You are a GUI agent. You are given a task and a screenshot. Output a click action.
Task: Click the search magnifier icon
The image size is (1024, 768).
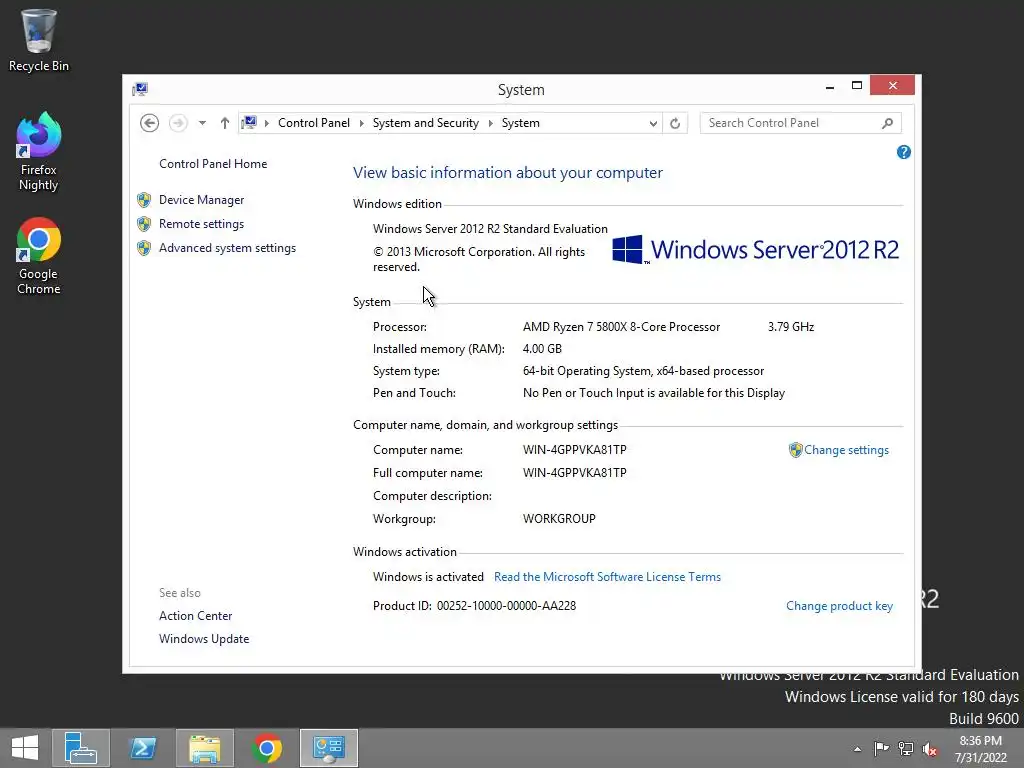click(888, 123)
